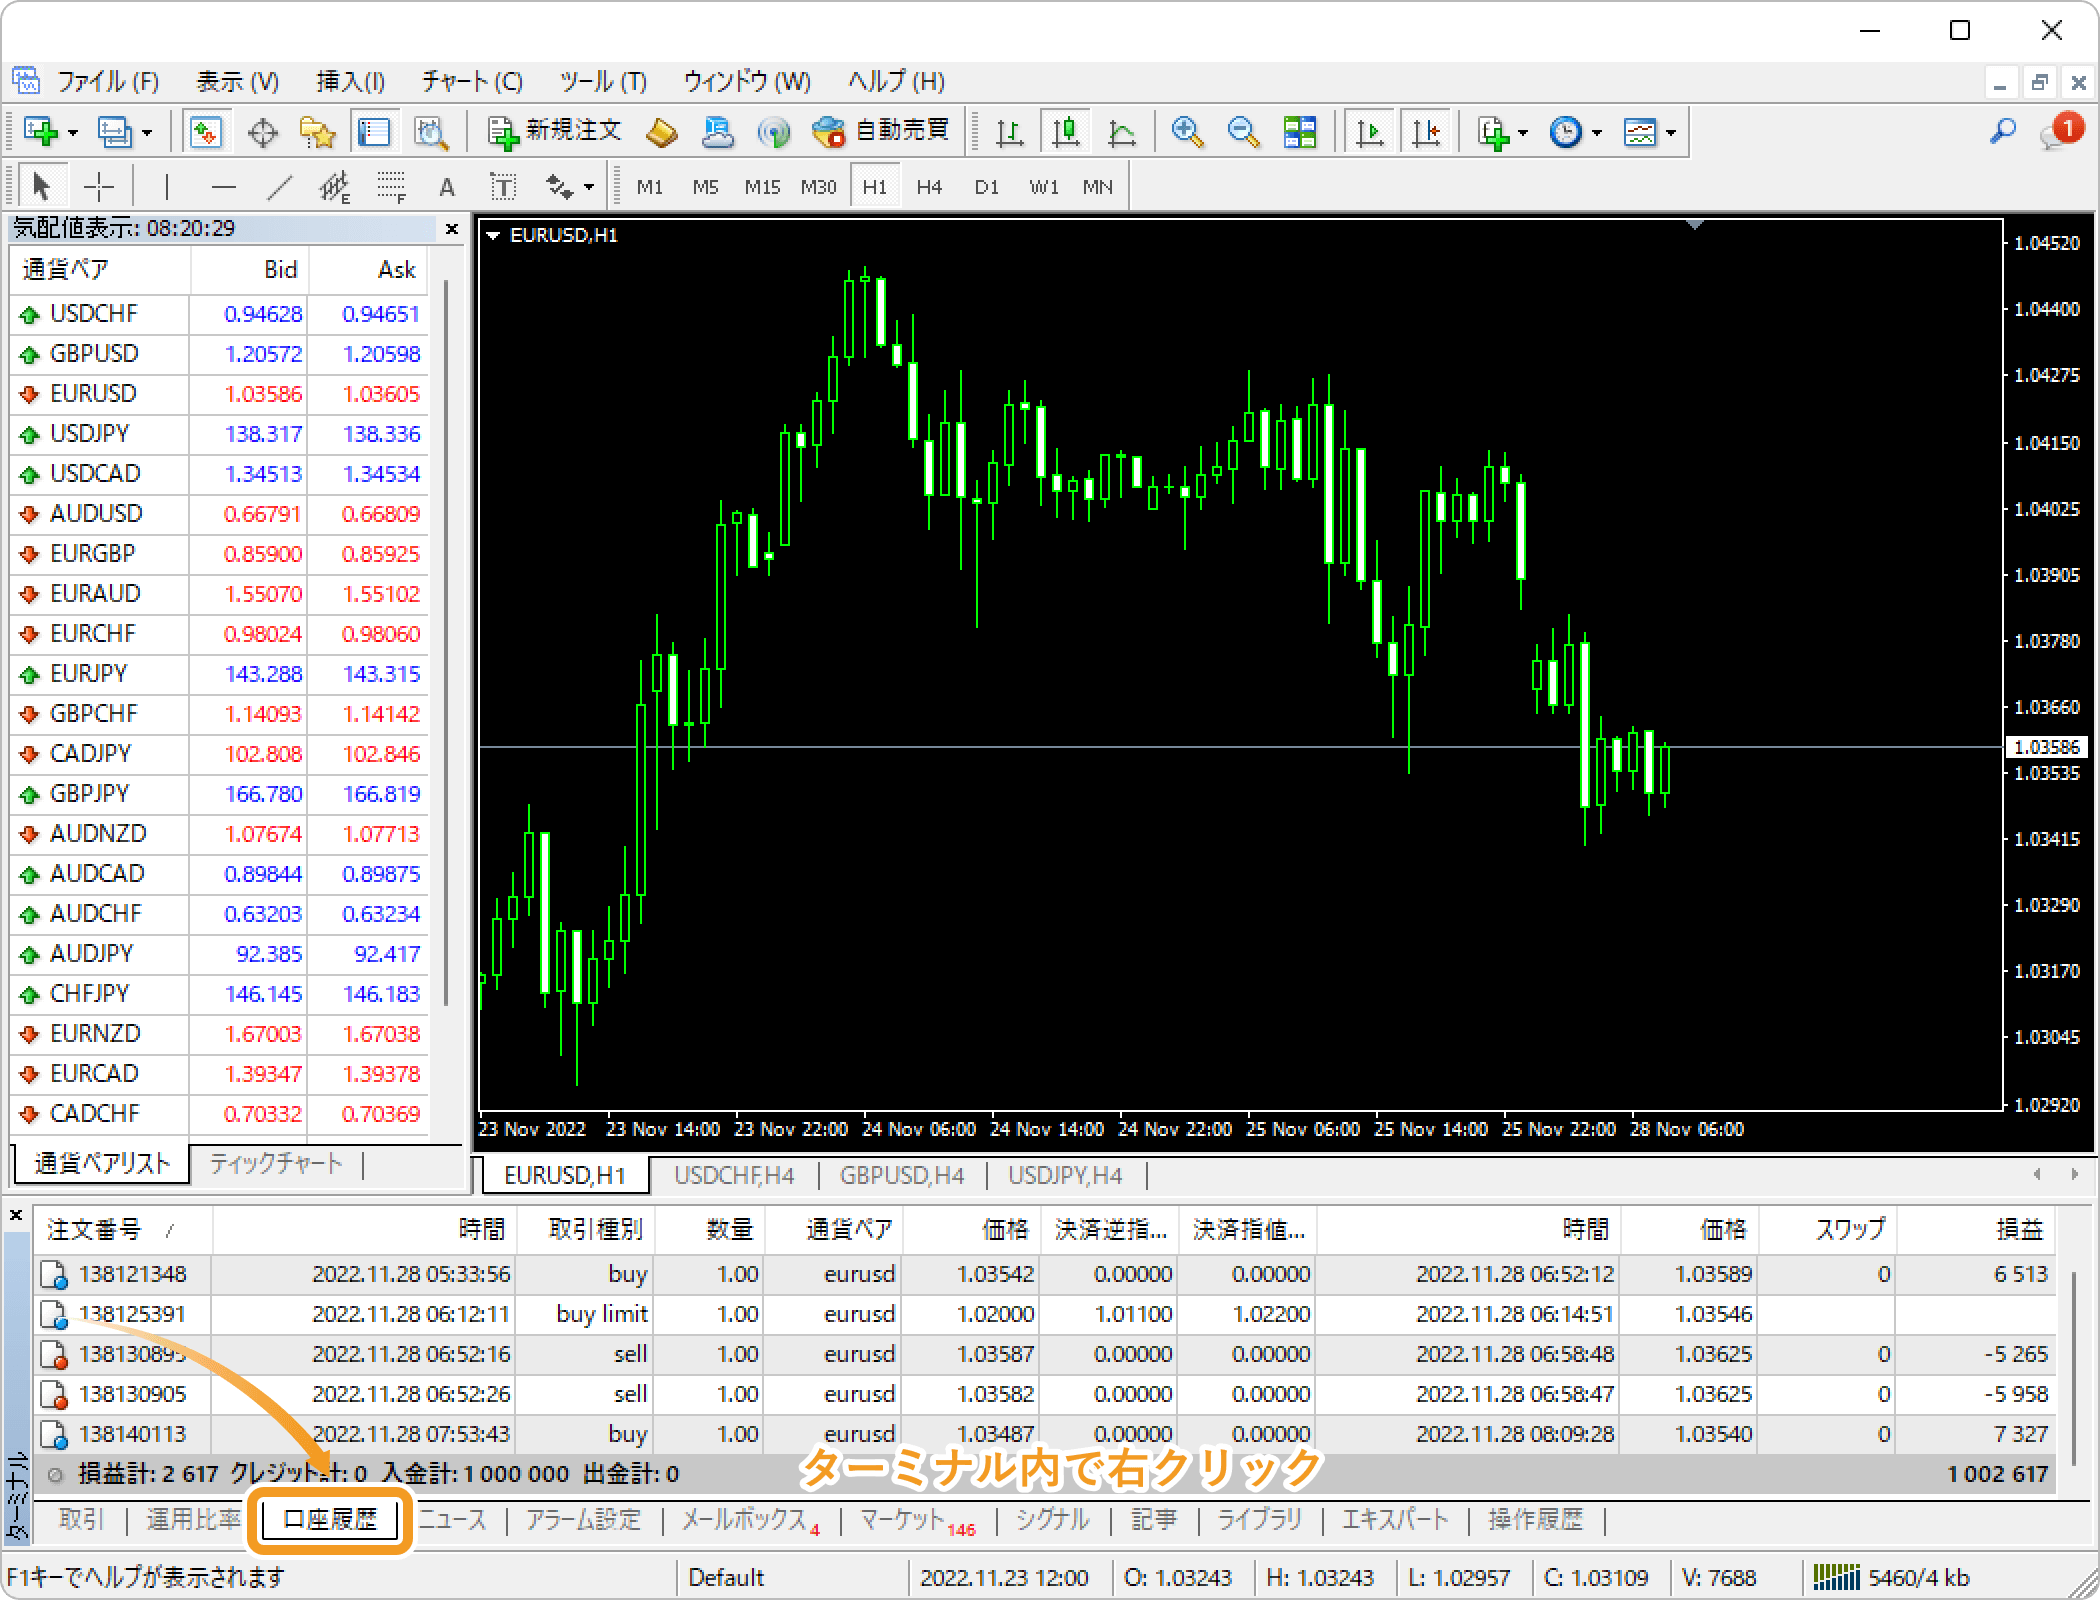2100x1600 pixels.
Task: Click the EURUSD,H1 chart title dropdown triangle
Action: (492, 236)
